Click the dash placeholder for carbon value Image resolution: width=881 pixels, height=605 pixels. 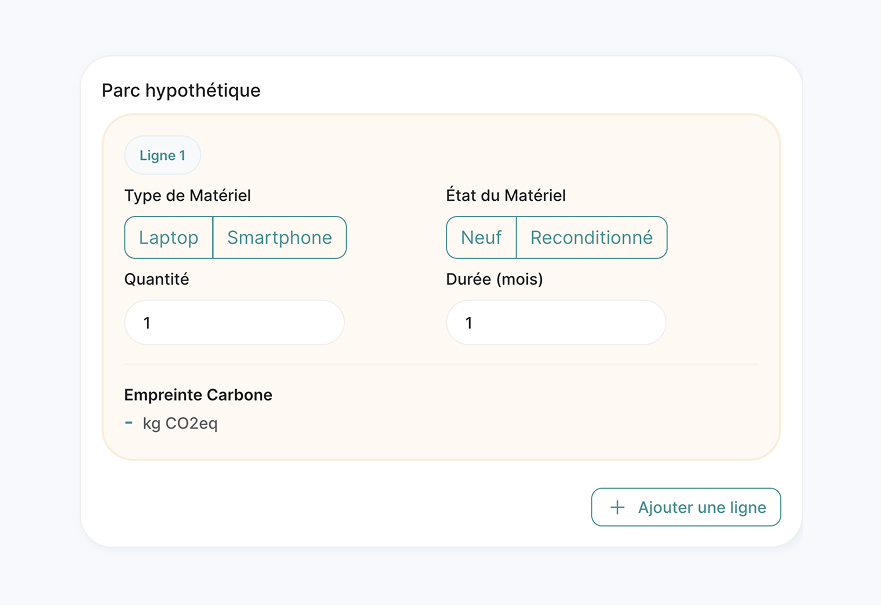click(129, 423)
